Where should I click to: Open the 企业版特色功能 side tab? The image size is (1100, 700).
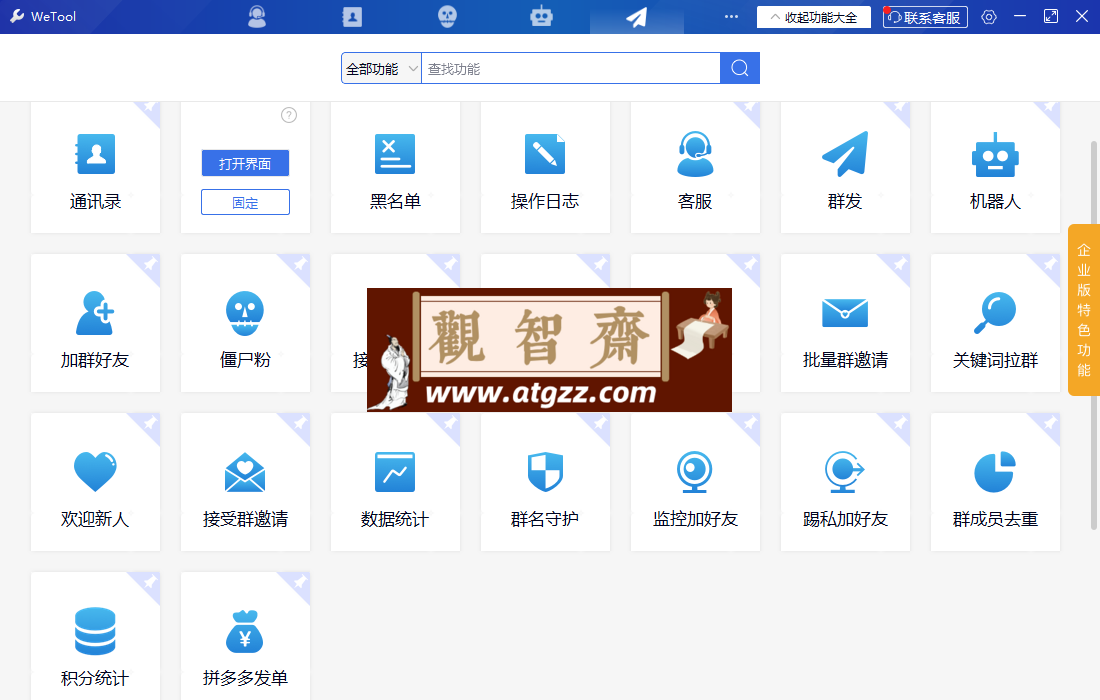[1084, 310]
